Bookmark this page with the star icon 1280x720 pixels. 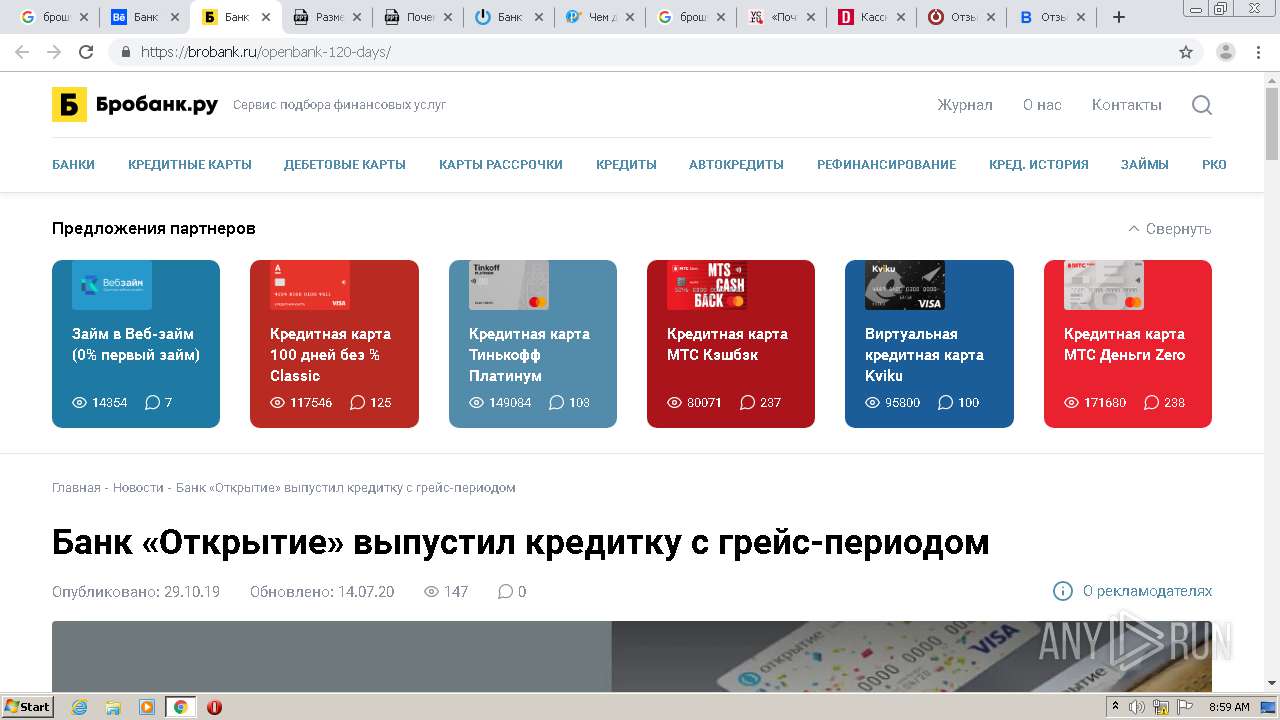point(1186,52)
